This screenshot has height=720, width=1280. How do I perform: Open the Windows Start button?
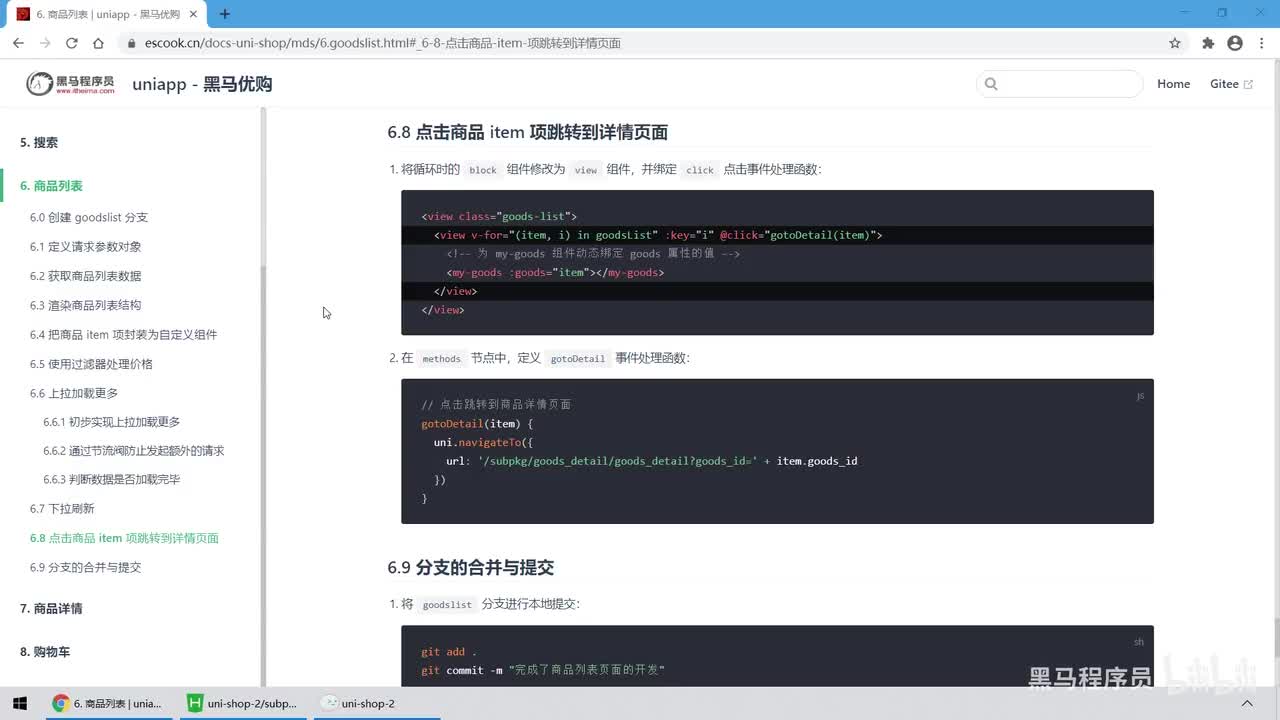coord(19,703)
